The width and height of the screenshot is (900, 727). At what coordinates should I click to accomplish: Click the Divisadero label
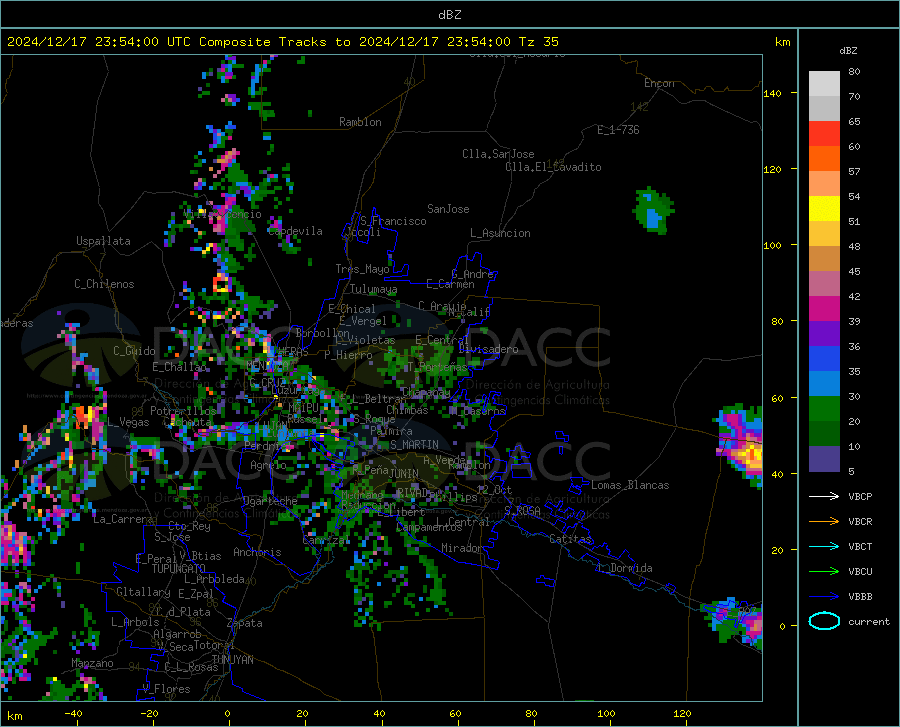pyautogui.click(x=488, y=349)
